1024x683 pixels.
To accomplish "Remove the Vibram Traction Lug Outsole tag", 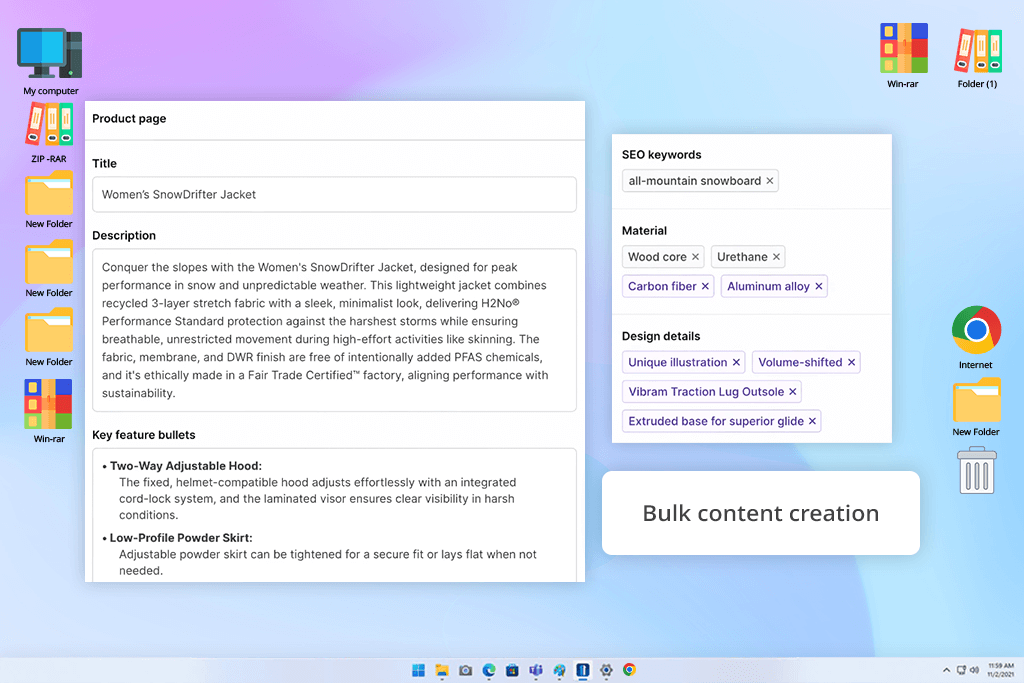I will (x=793, y=392).
